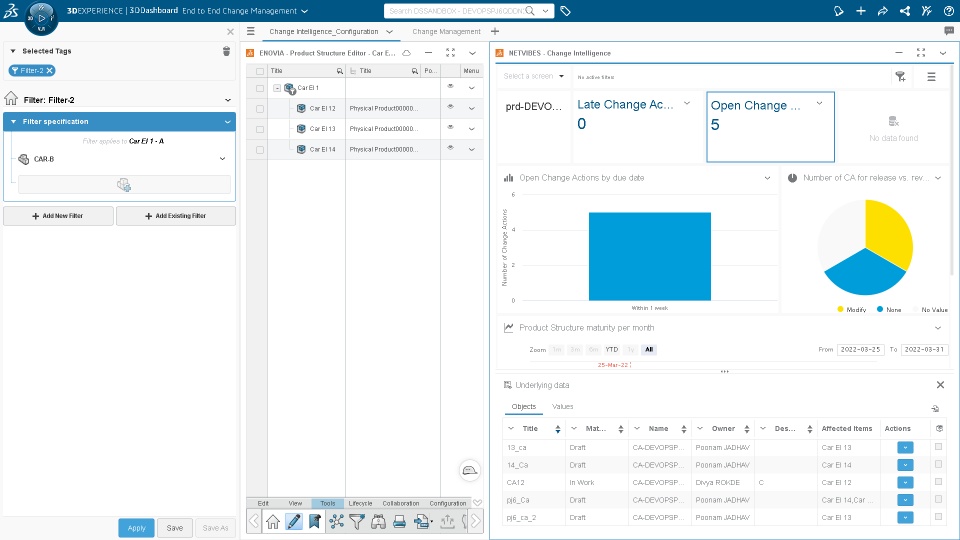Click the print icon in editor toolbar
Image resolution: width=960 pixels, height=540 pixels.
pos(399,522)
